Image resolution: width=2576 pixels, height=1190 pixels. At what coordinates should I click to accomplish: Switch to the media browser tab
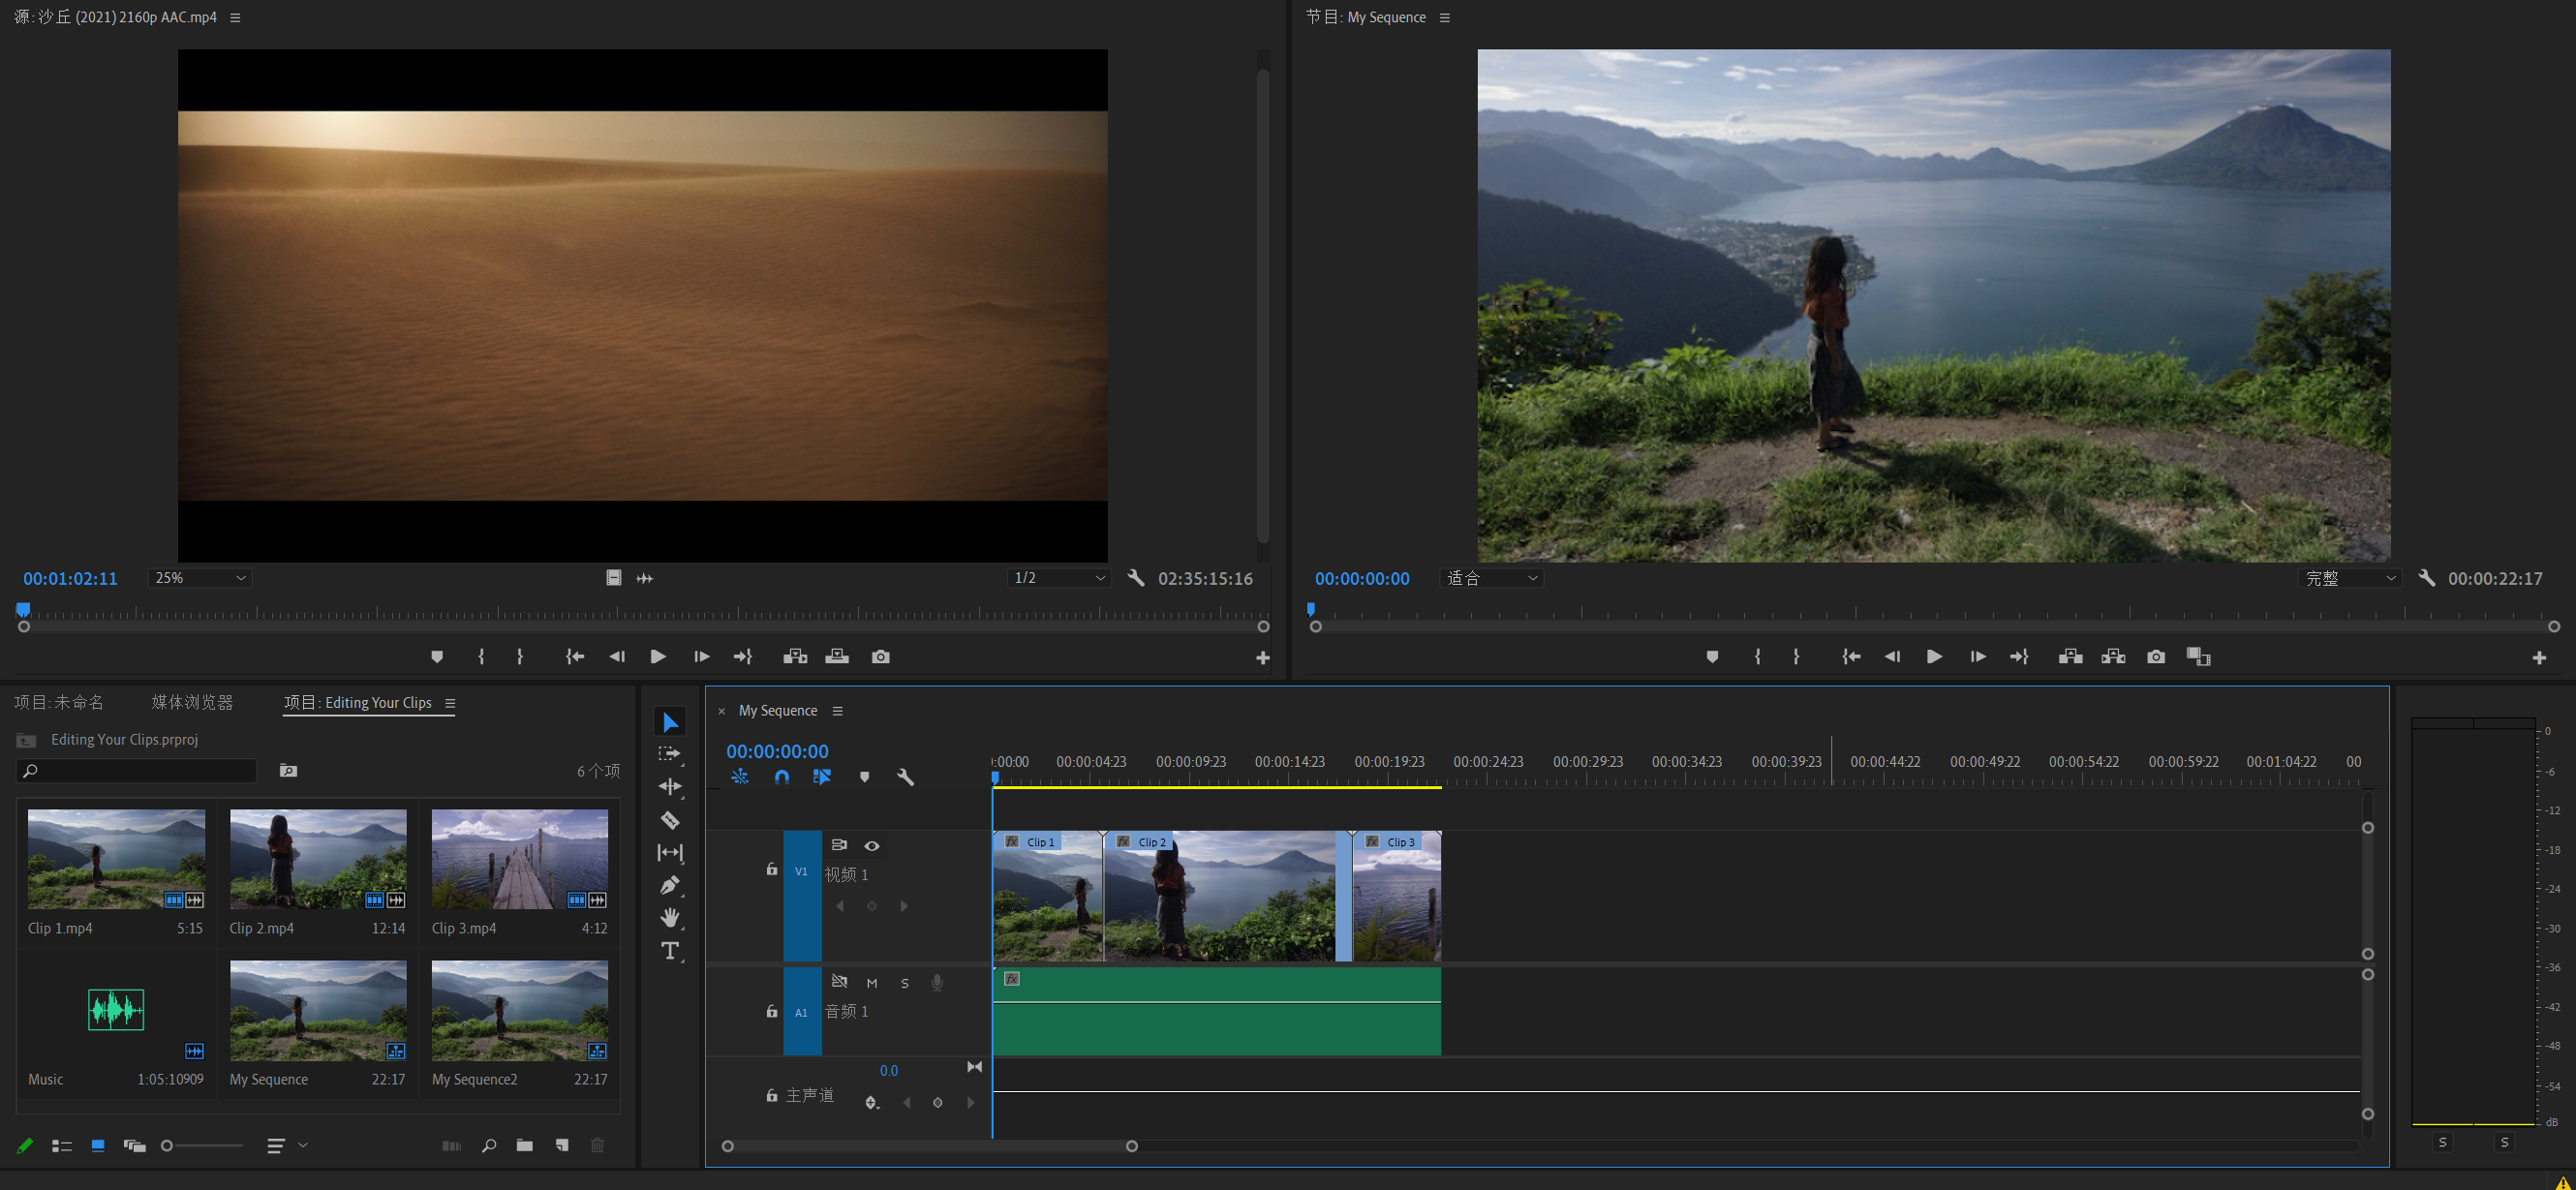192,702
